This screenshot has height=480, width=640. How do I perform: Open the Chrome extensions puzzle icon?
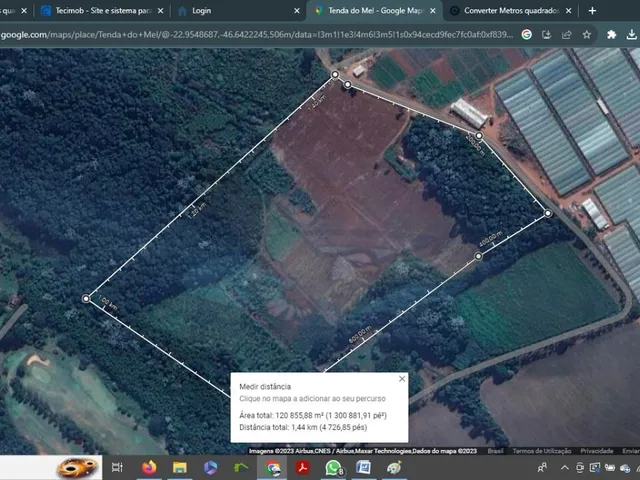(x=611, y=35)
